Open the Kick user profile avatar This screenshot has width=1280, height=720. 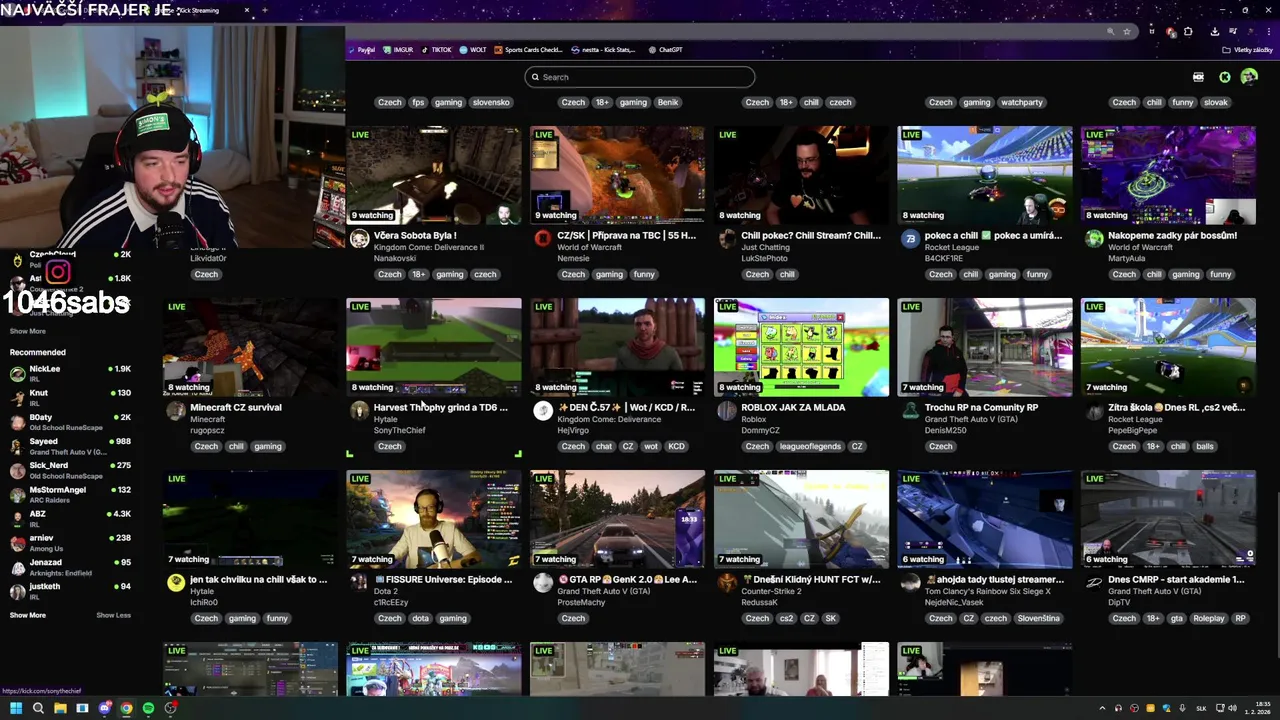pyautogui.click(x=1249, y=77)
